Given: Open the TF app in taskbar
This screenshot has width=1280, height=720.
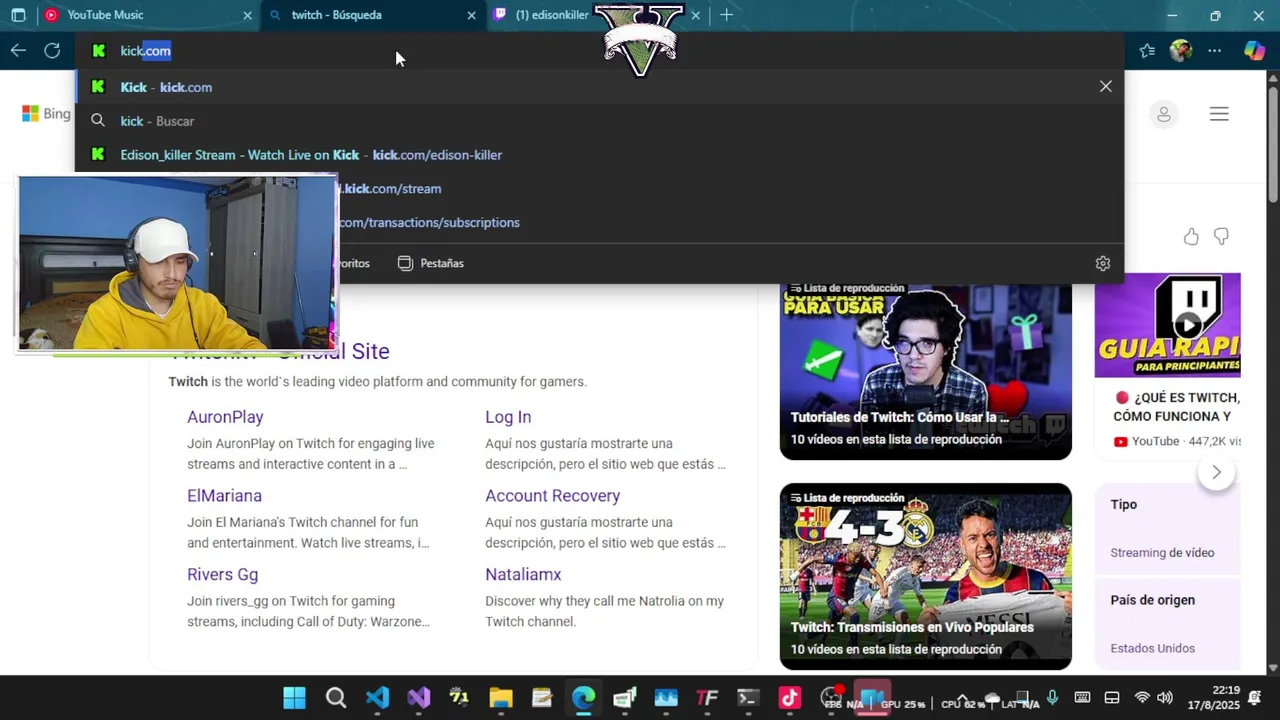Looking at the screenshot, I should tap(707, 698).
